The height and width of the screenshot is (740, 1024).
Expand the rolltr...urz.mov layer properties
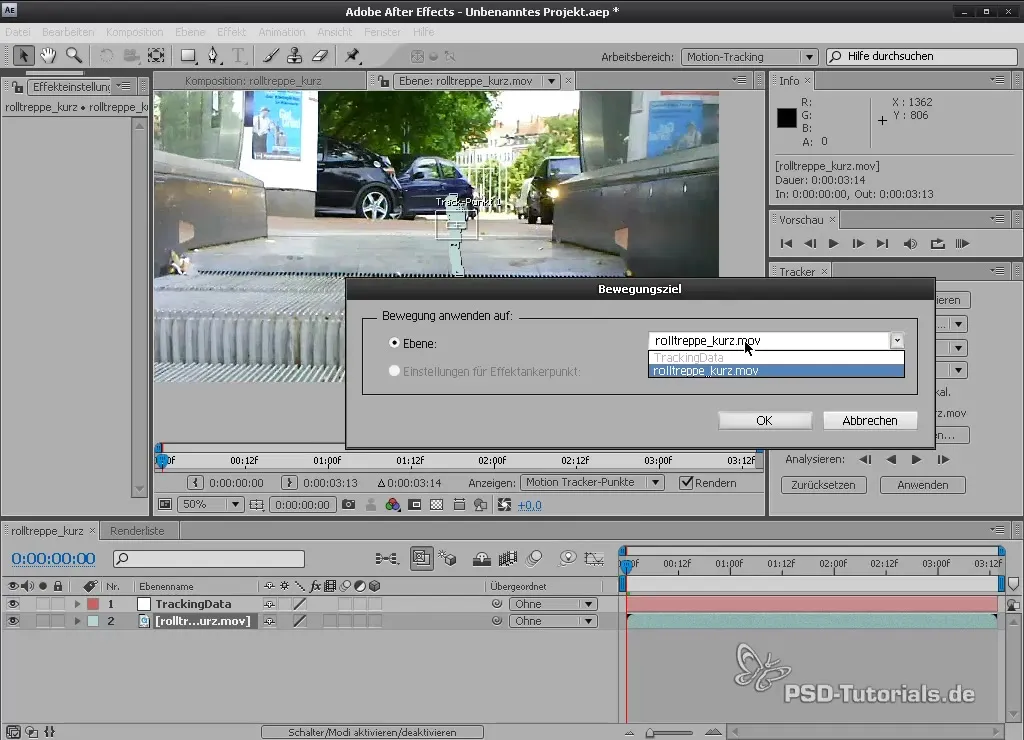[77, 621]
